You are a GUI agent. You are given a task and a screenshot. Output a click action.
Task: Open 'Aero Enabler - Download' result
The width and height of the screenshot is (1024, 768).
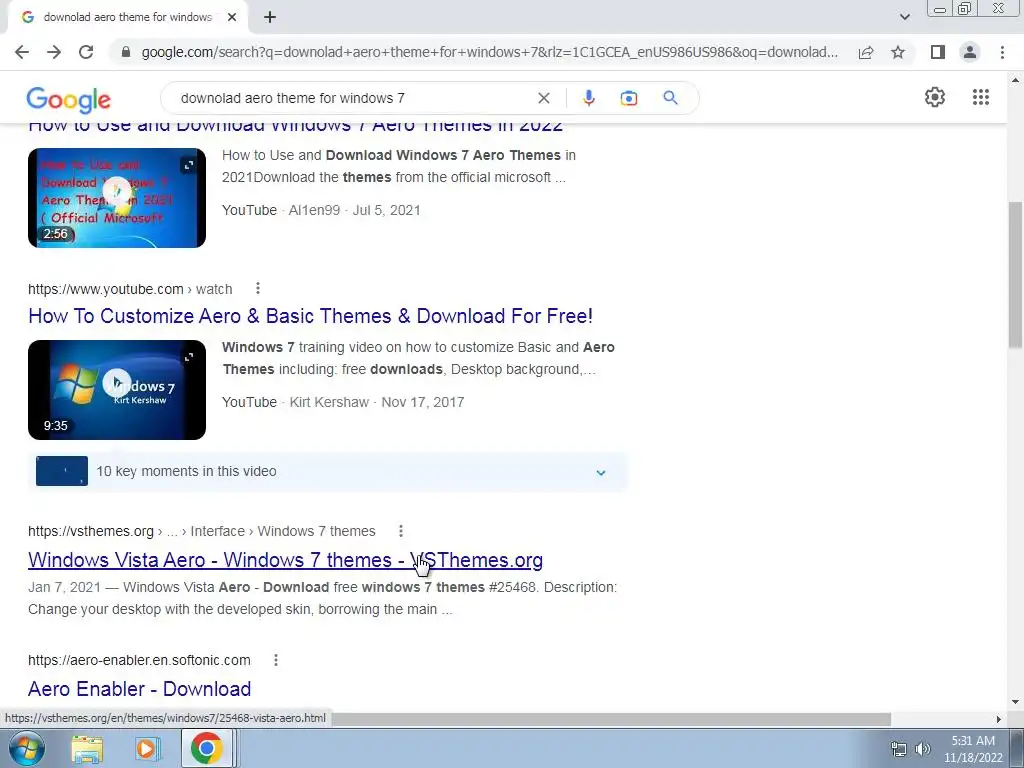pyautogui.click(x=140, y=689)
